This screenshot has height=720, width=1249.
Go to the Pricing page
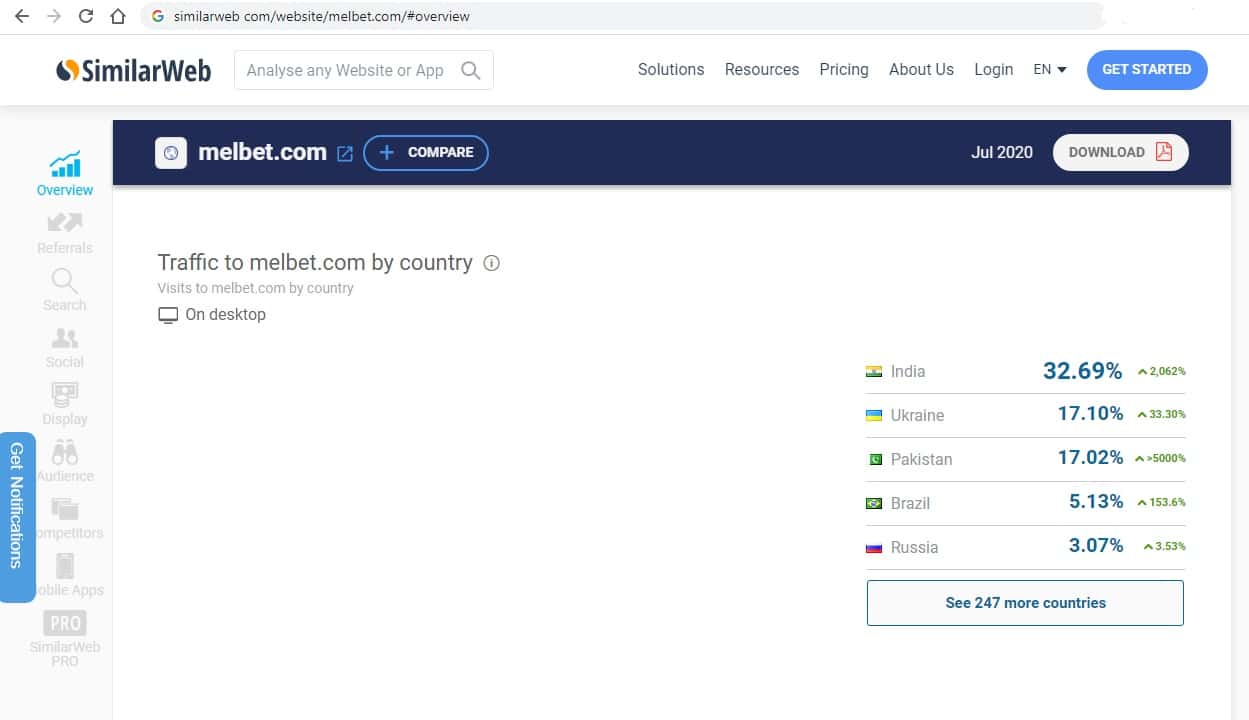844,70
